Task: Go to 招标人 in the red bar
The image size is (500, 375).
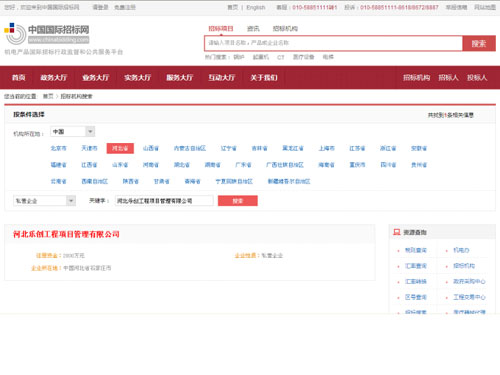Action: click(448, 78)
